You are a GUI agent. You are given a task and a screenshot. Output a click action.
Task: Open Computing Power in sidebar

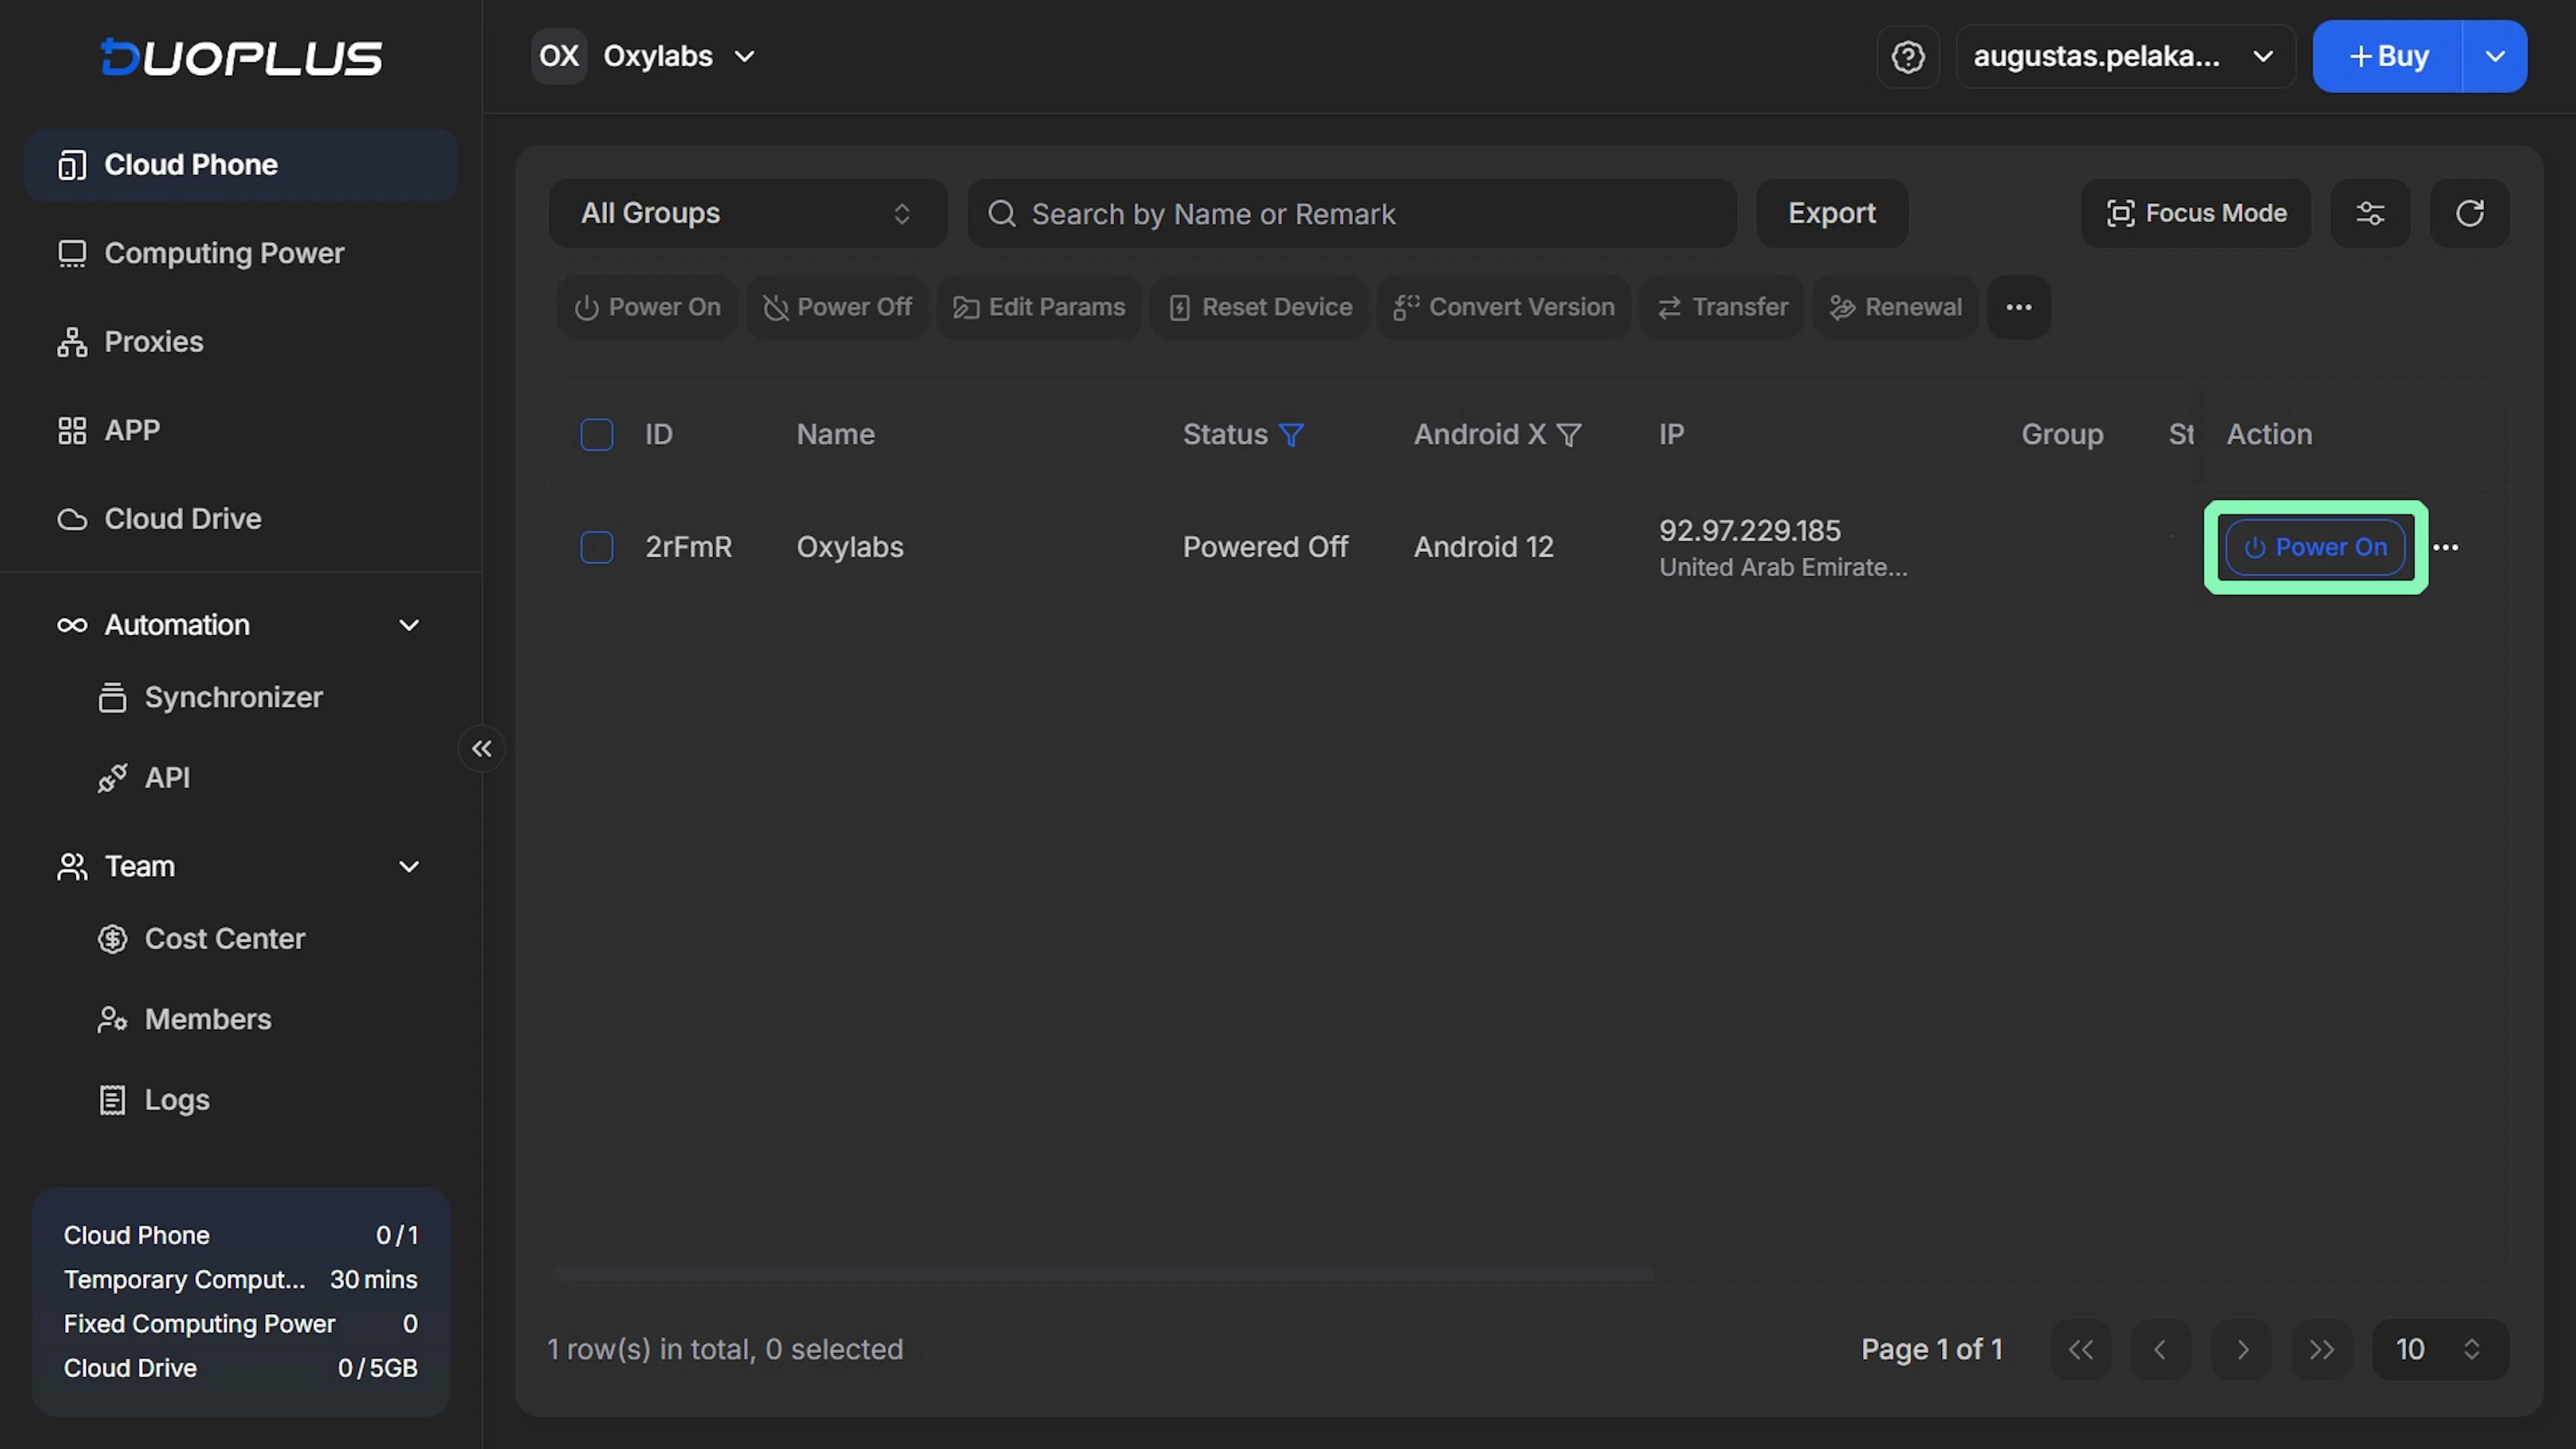[x=241, y=253]
